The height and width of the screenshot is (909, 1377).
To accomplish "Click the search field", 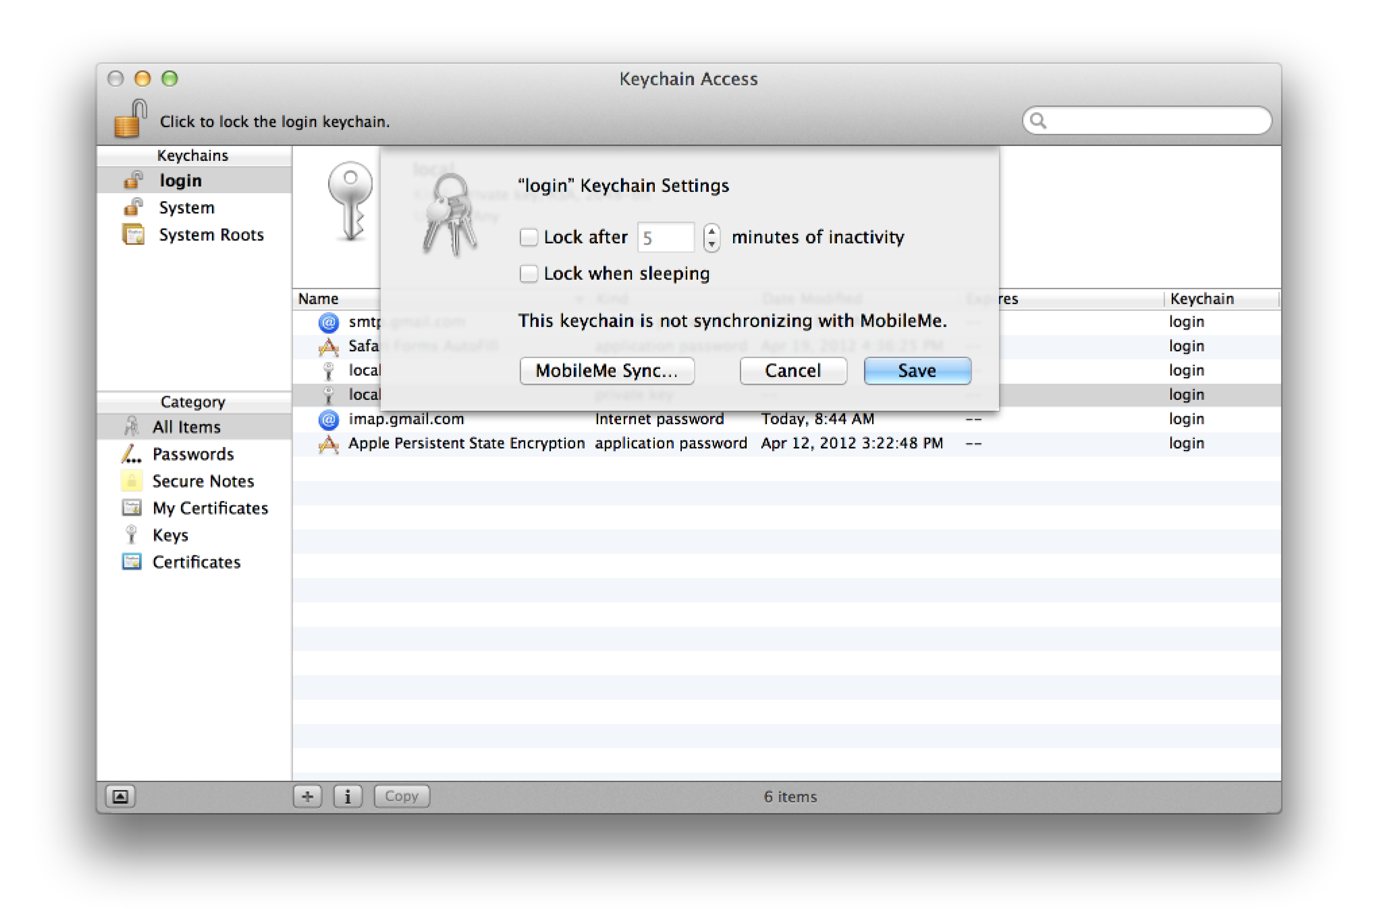I will click(1146, 120).
